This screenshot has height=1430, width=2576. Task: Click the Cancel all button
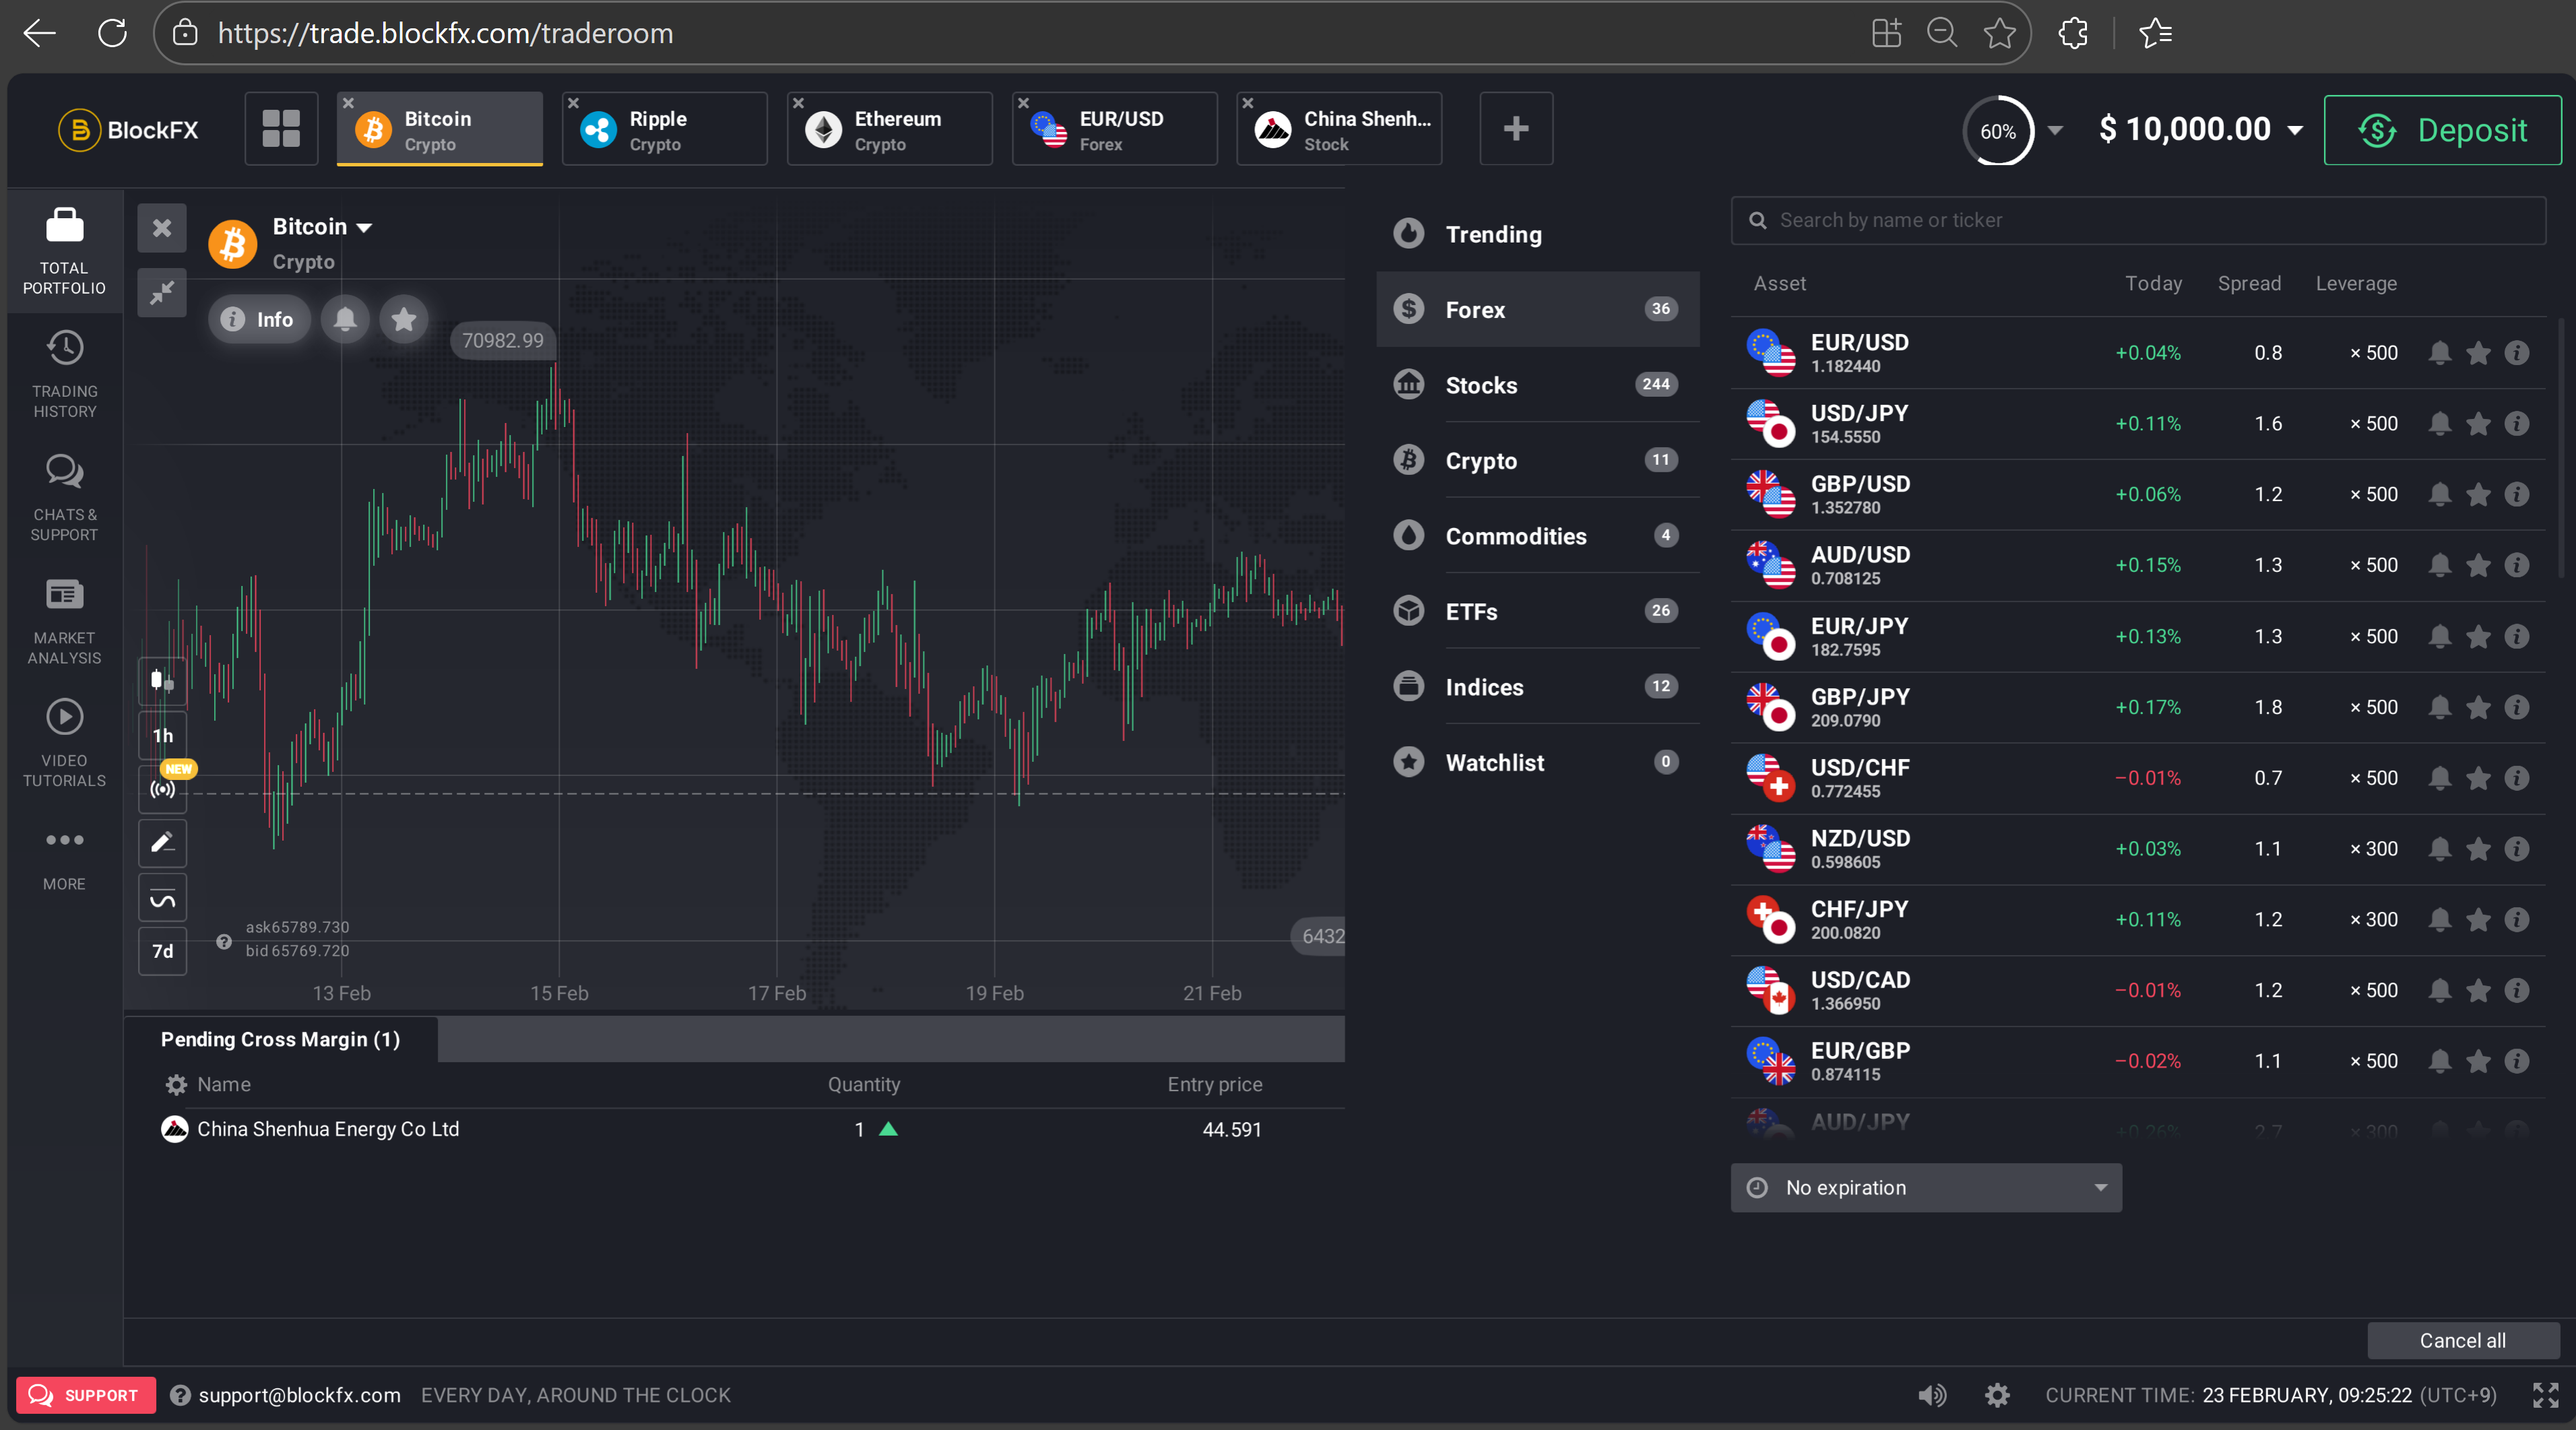(x=2463, y=1341)
